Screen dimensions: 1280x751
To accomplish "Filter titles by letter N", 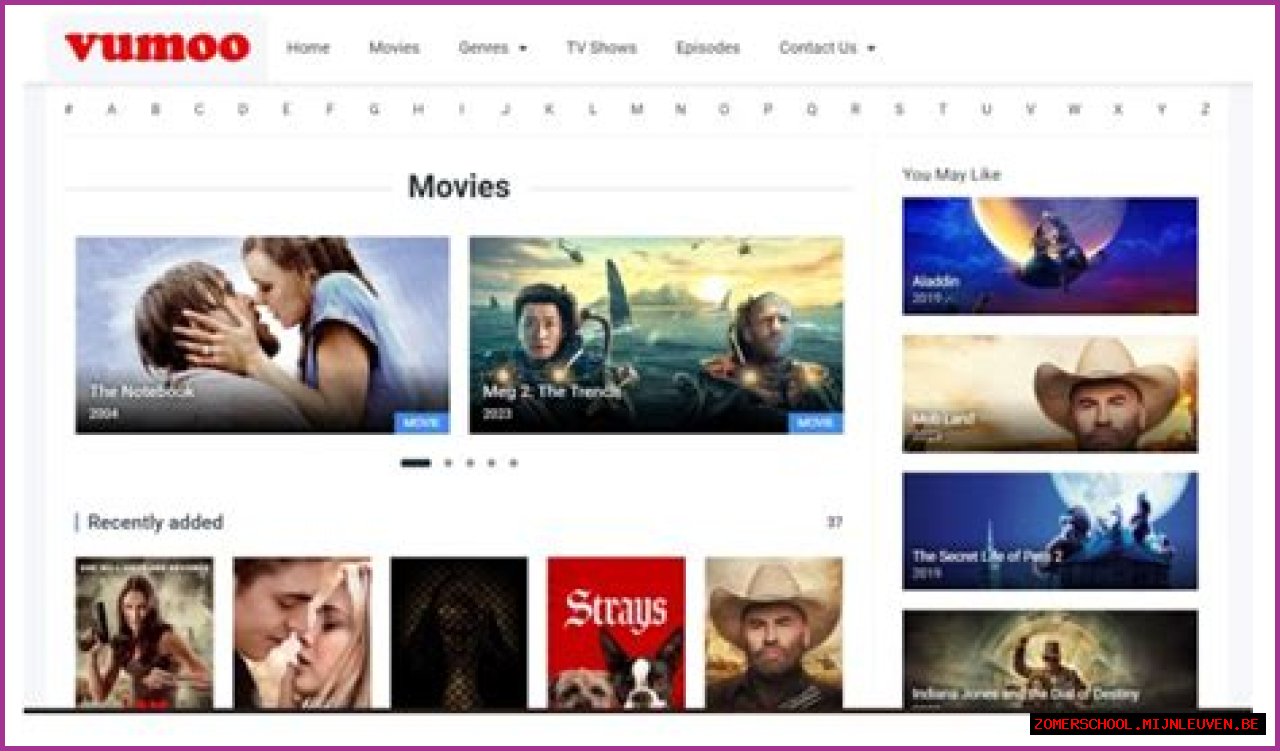I will [x=680, y=109].
